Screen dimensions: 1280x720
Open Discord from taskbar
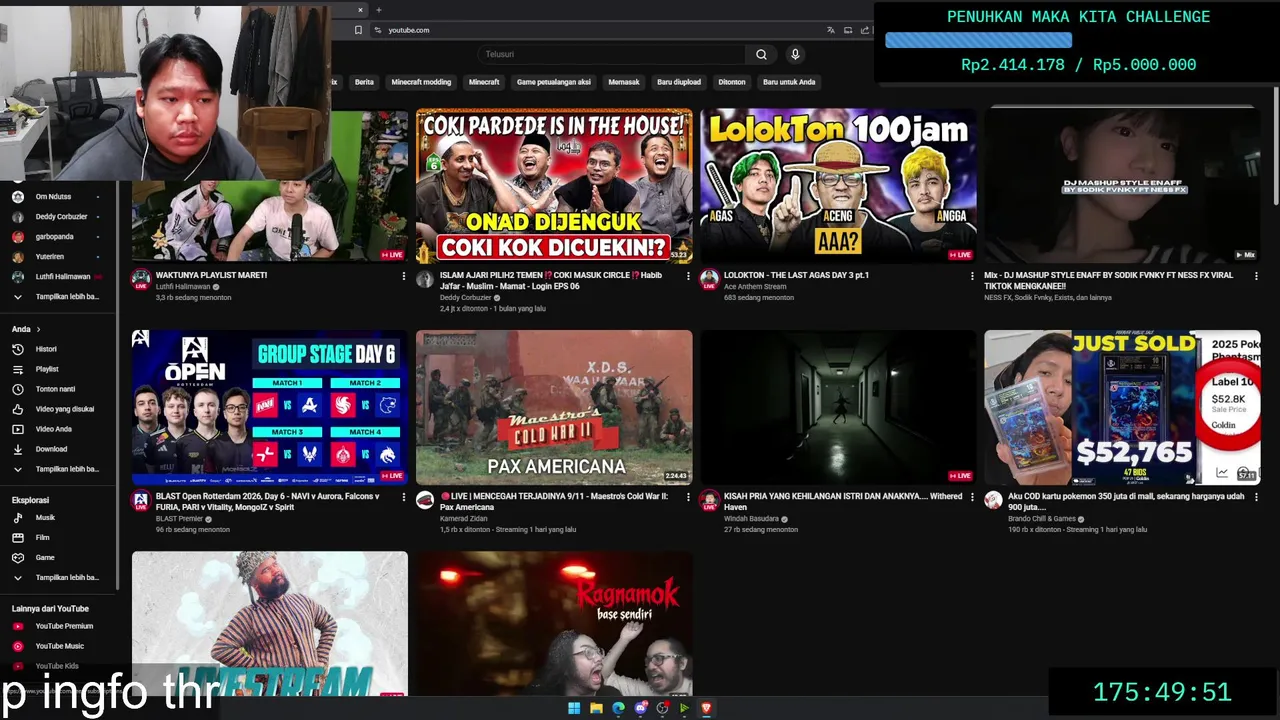pyautogui.click(x=640, y=708)
